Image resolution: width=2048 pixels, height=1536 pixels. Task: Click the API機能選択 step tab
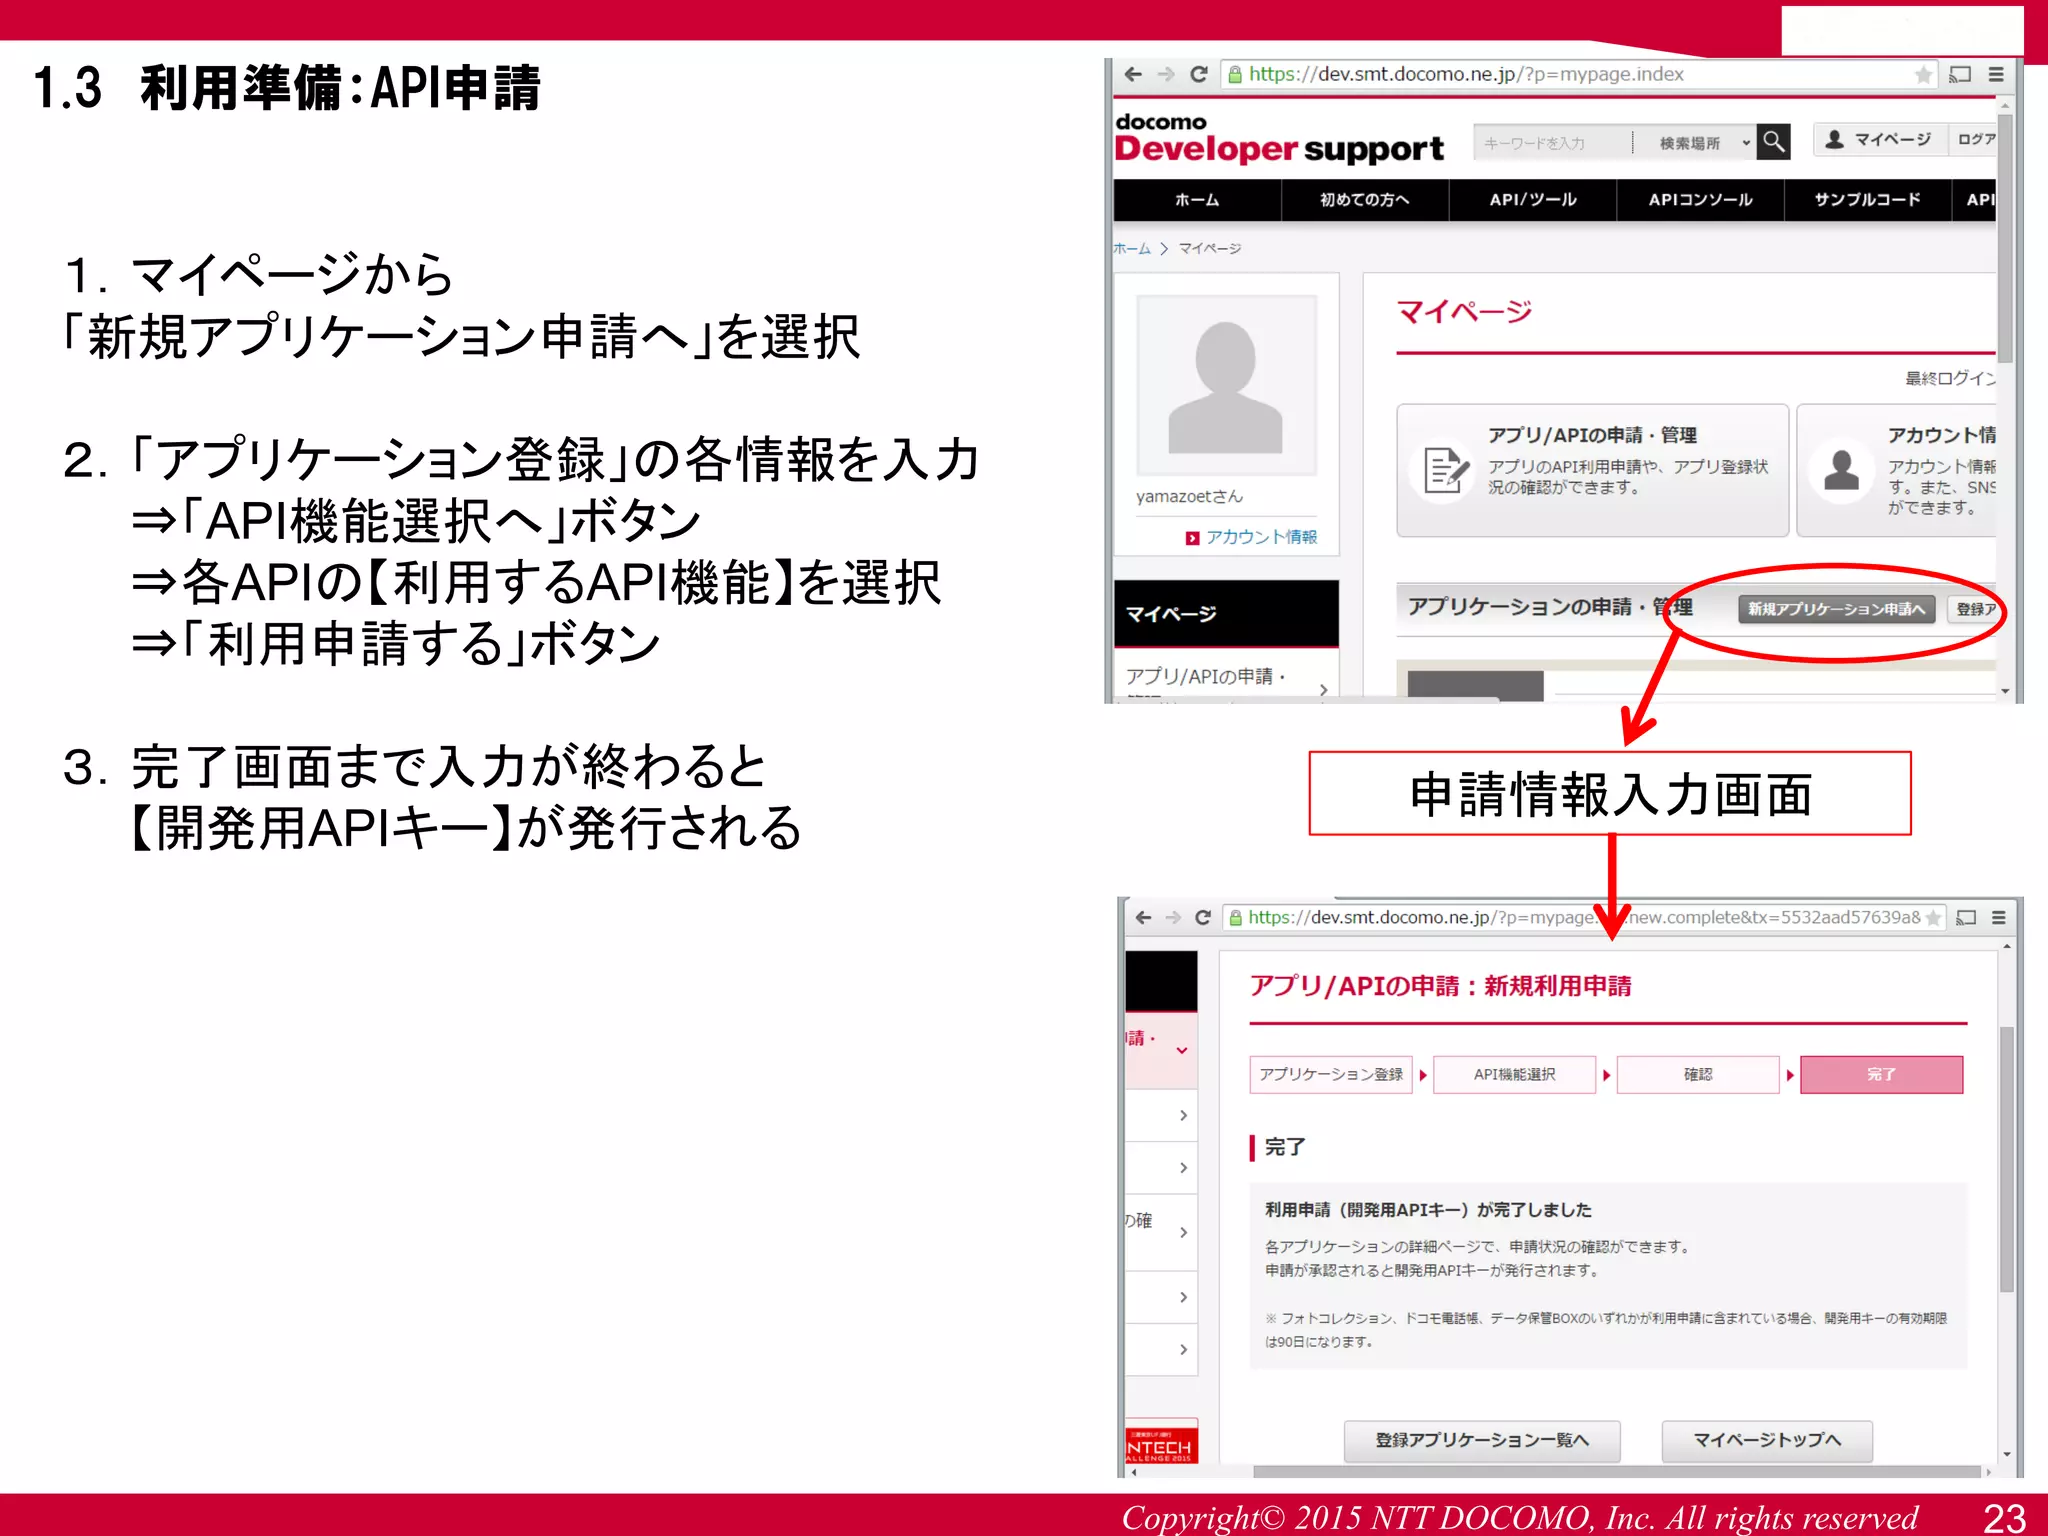1514,1074
